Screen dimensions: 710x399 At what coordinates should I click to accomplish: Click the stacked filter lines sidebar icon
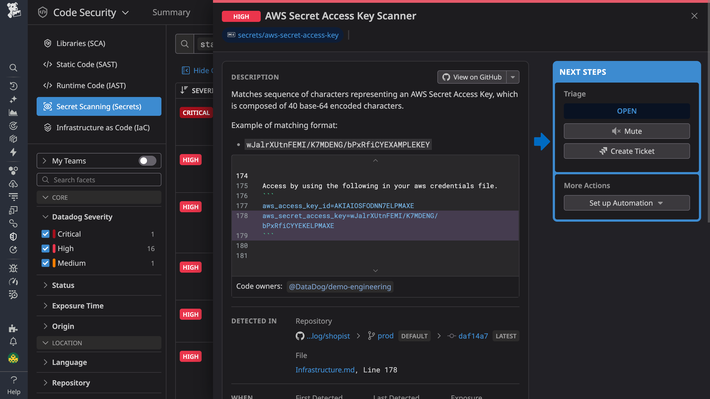13,197
